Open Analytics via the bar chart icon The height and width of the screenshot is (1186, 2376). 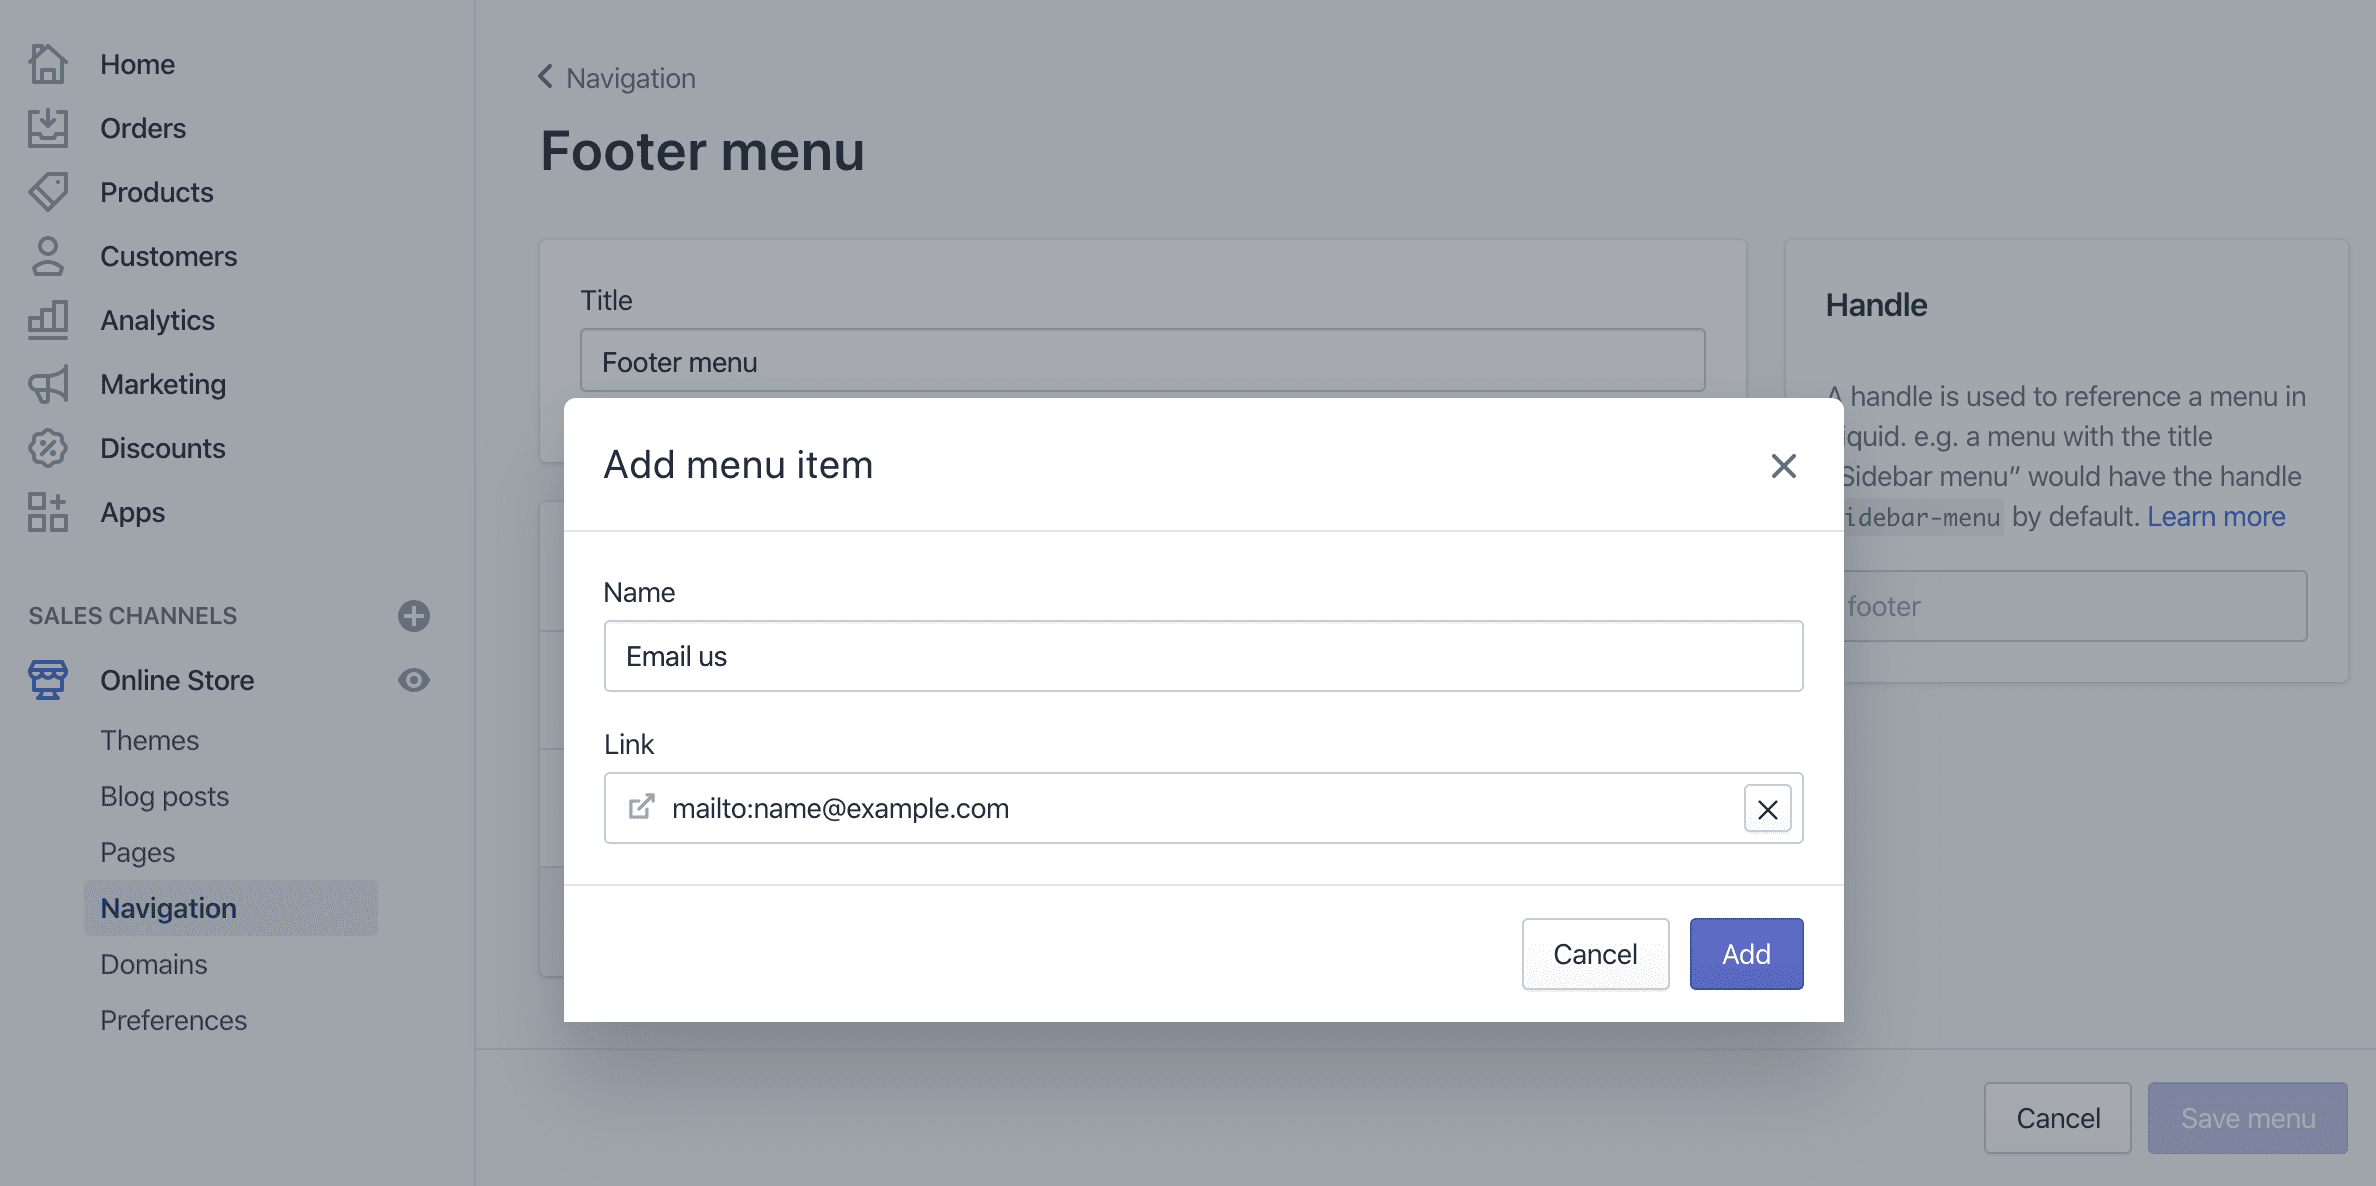[x=47, y=319]
